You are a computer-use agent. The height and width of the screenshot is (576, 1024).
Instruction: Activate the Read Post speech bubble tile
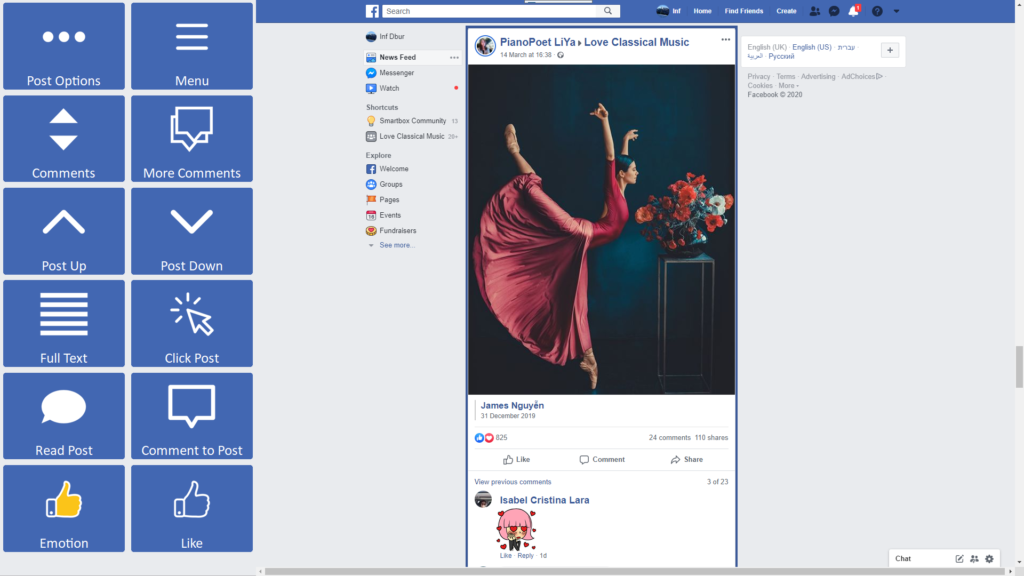64,416
